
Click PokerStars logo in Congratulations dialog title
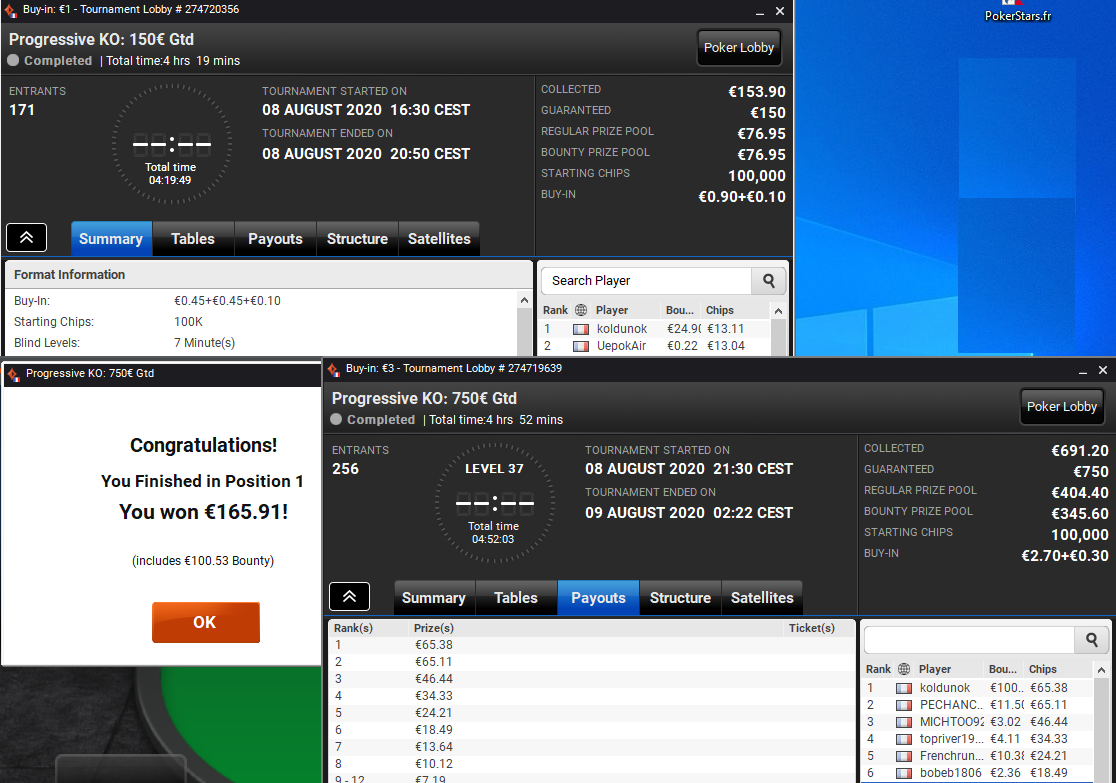click(x=14, y=374)
